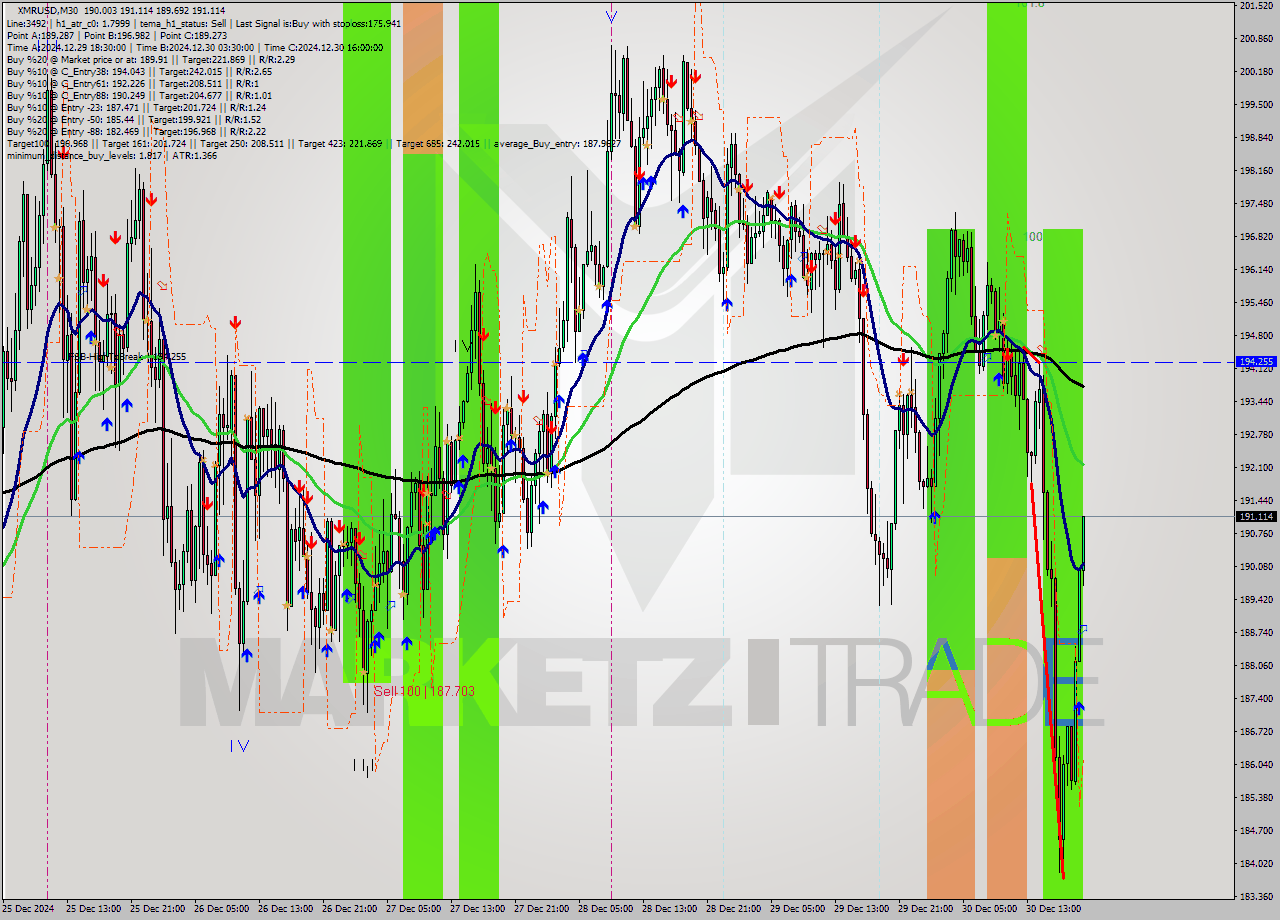Screen dimensions: 1280x920
Task: Click the '26 Dec 21:00' time label
Action: tap(349, 909)
